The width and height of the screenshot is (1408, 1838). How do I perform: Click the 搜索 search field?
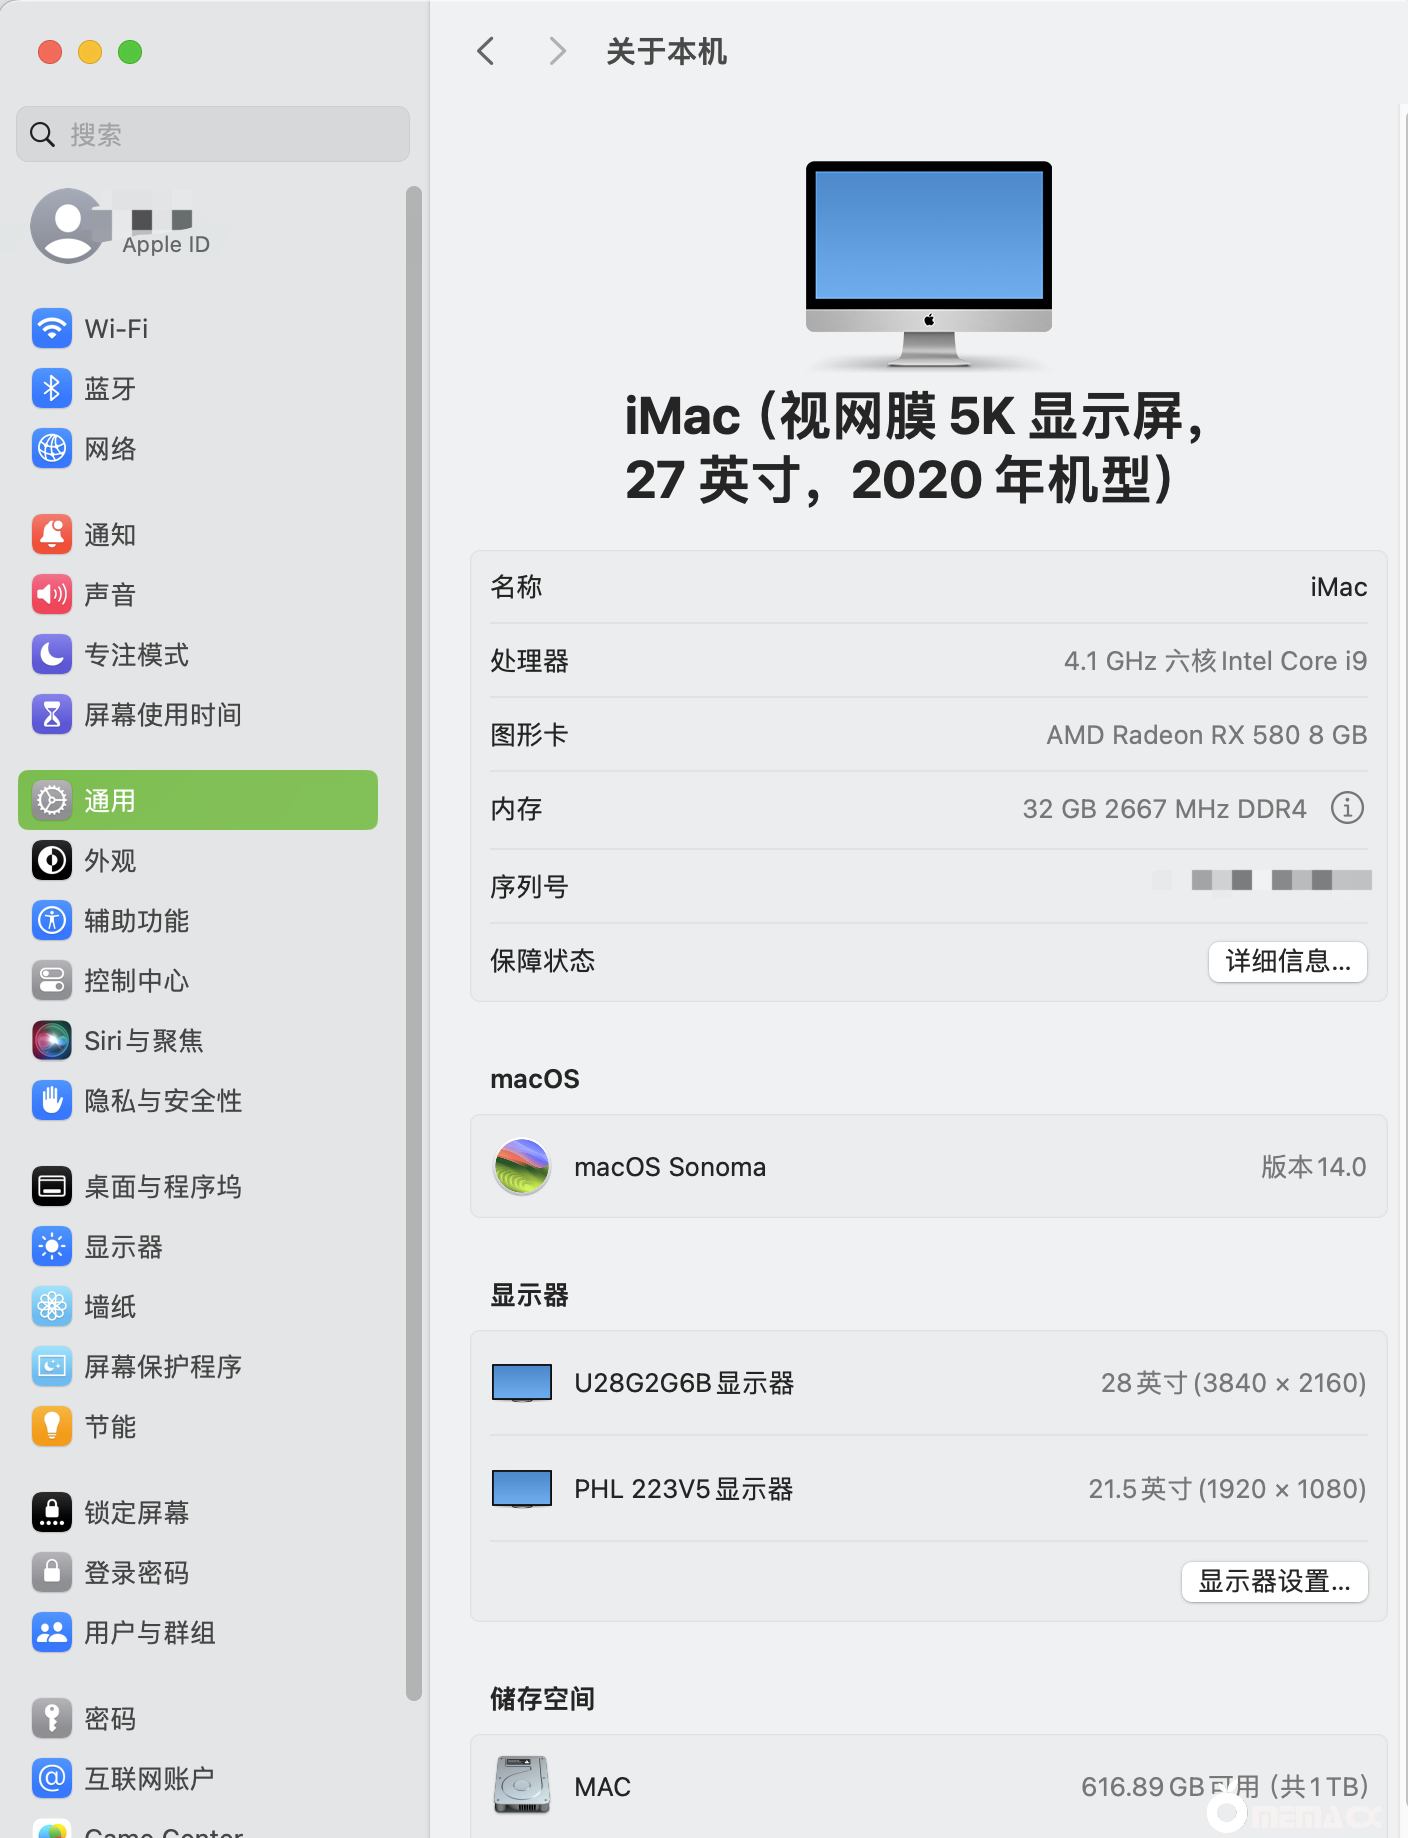pyautogui.click(x=213, y=134)
